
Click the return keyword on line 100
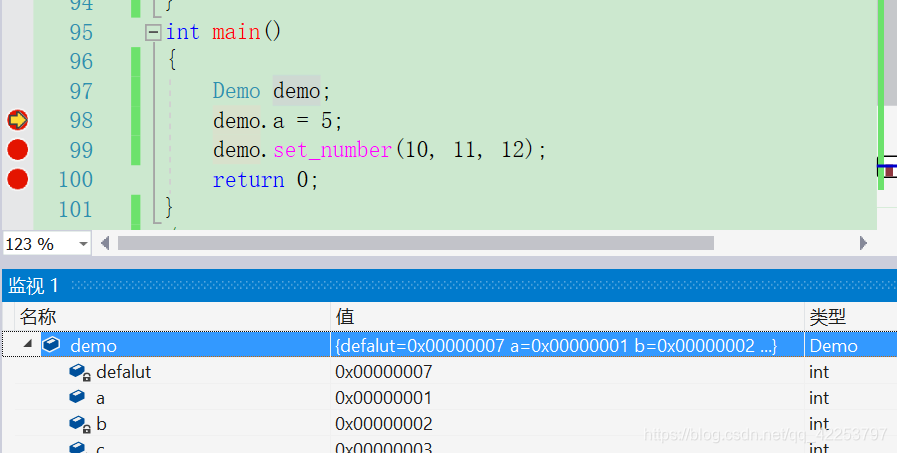(x=248, y=180)
